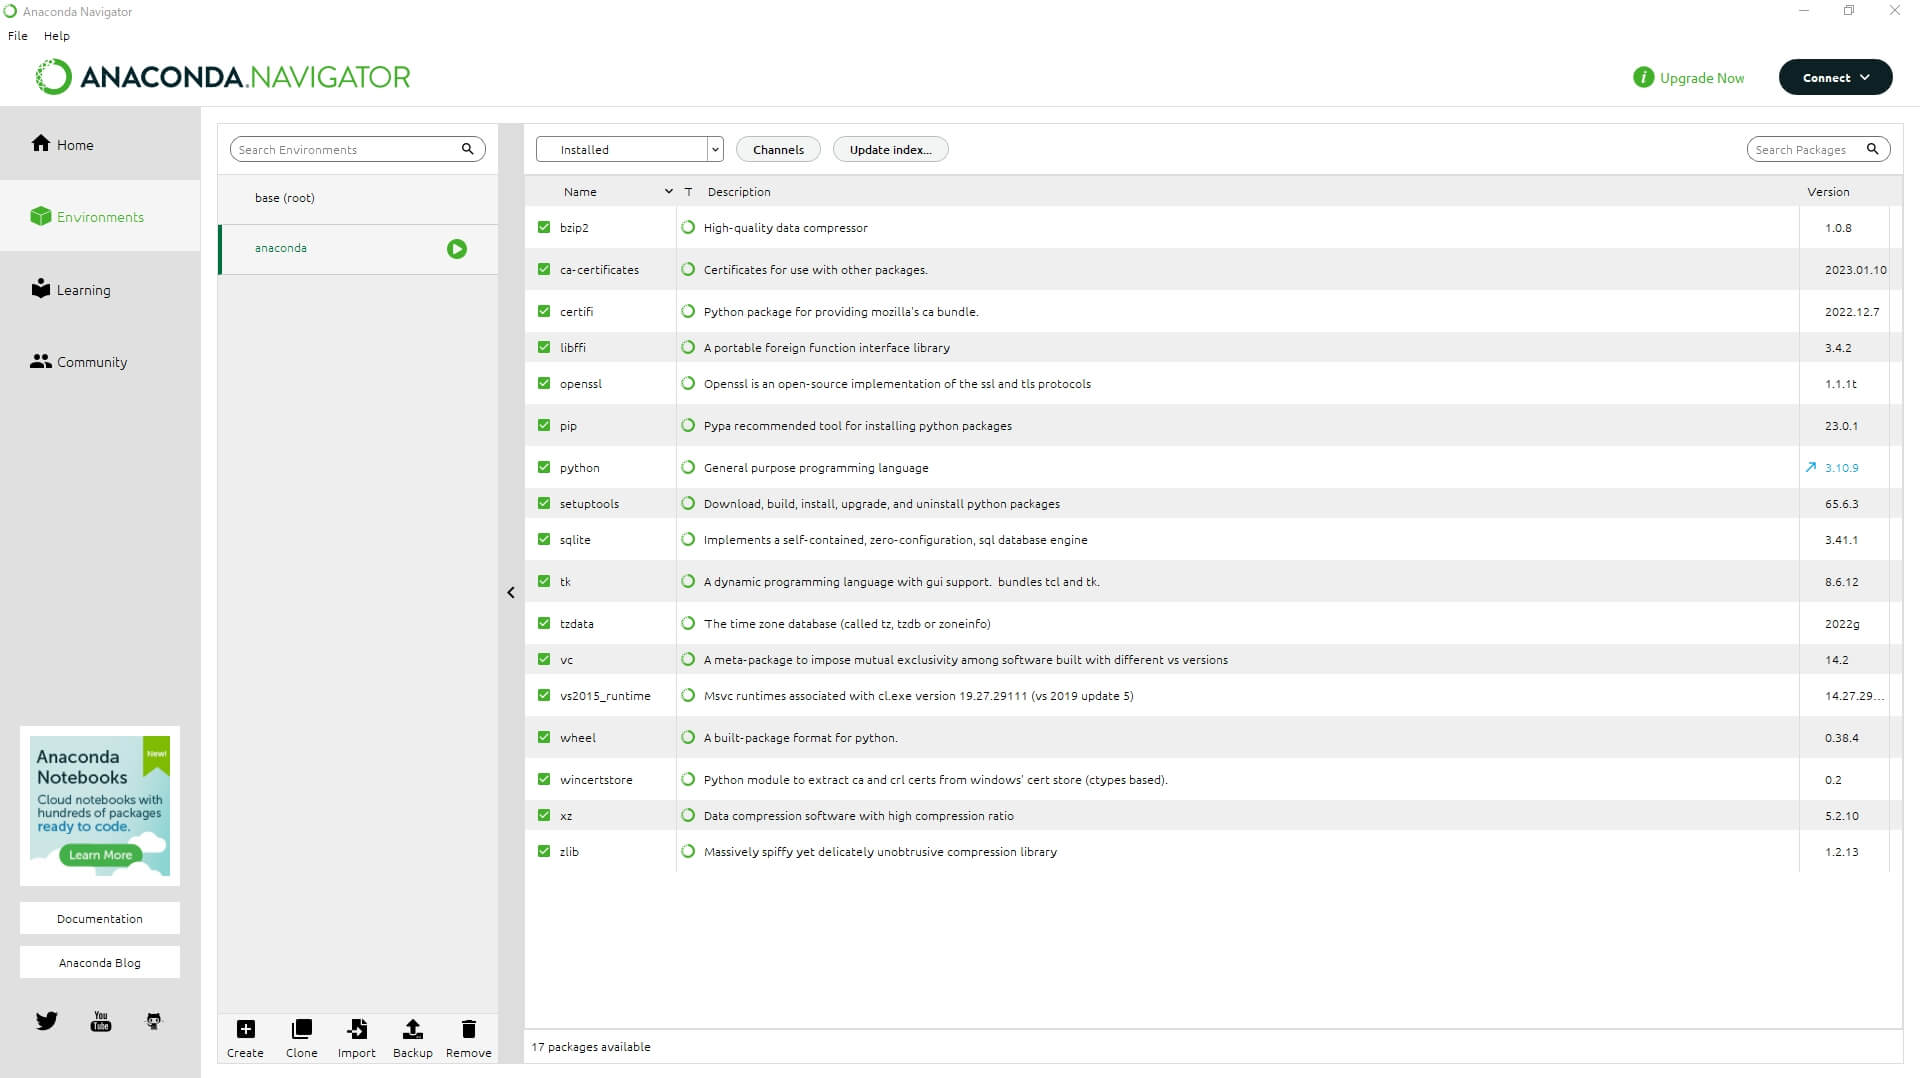Collapse the environments panel arrow
This screenshot has width=1920, height=1078.
click(511, 593)
